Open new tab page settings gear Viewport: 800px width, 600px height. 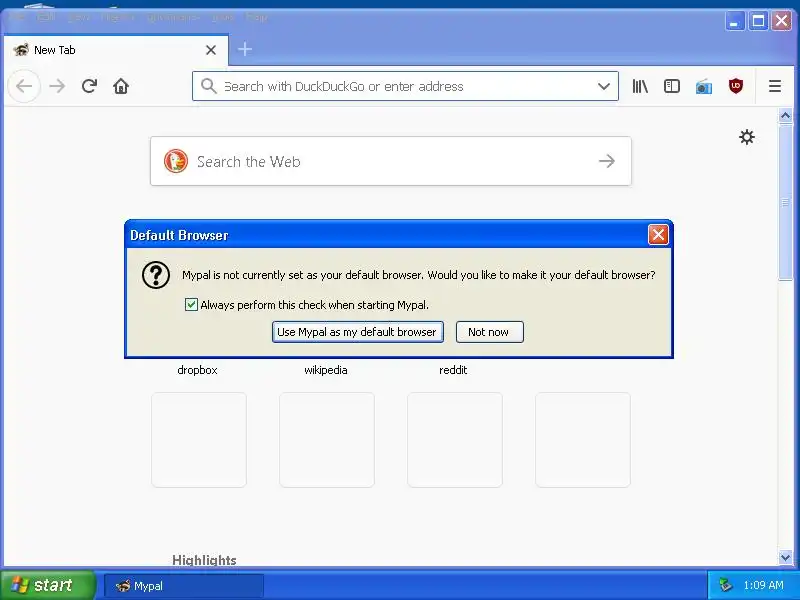[746, 137]
